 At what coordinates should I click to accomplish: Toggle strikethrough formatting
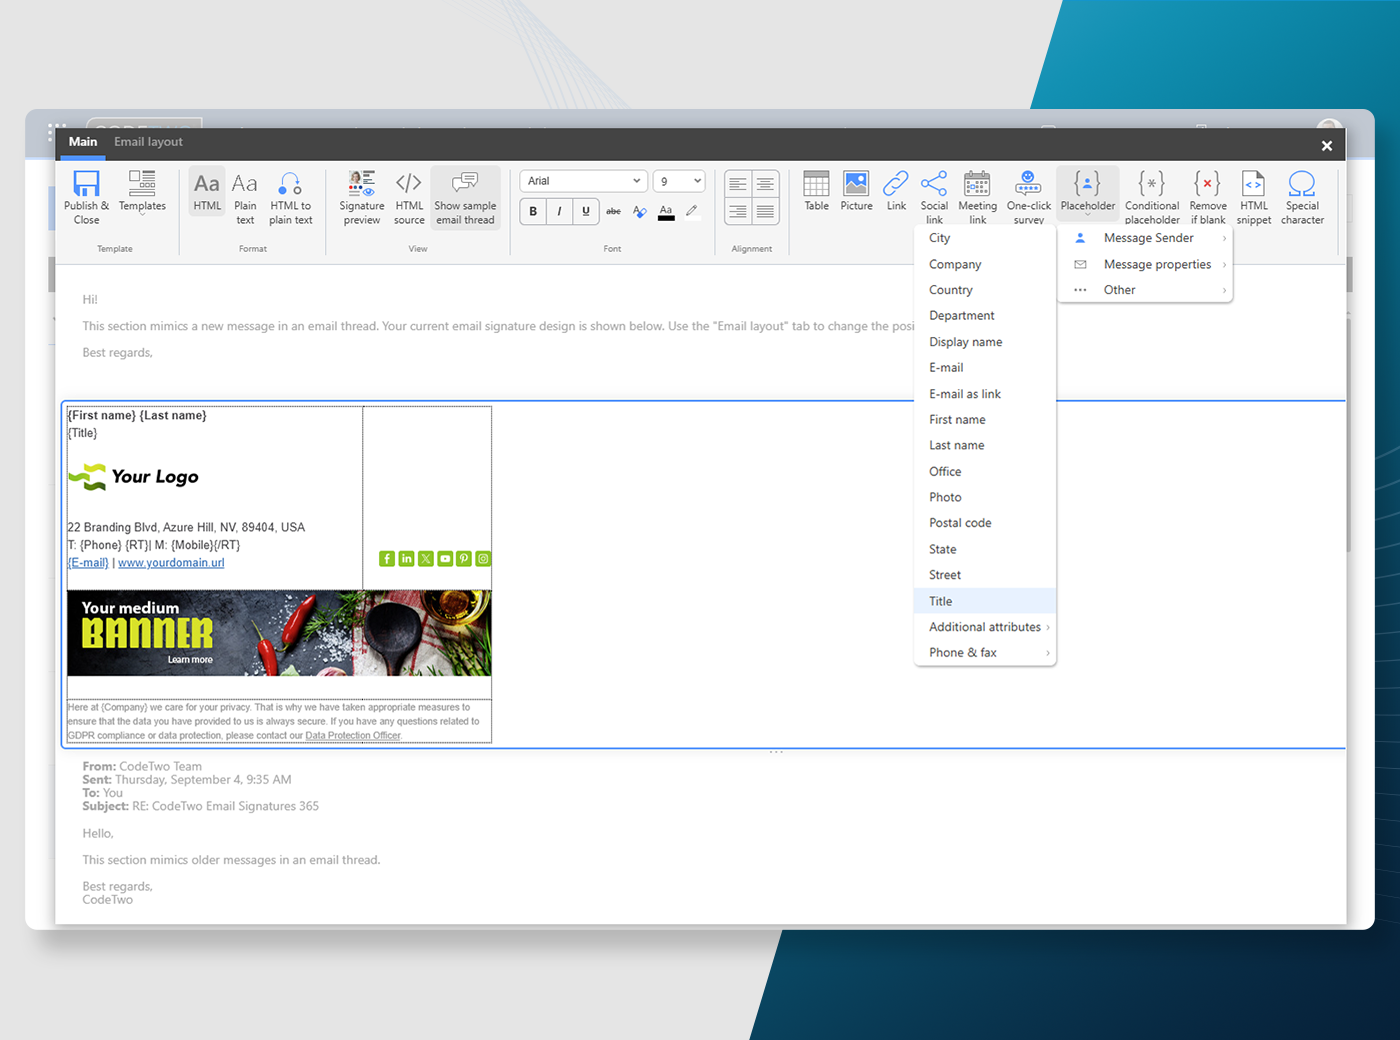pos(613,211)
